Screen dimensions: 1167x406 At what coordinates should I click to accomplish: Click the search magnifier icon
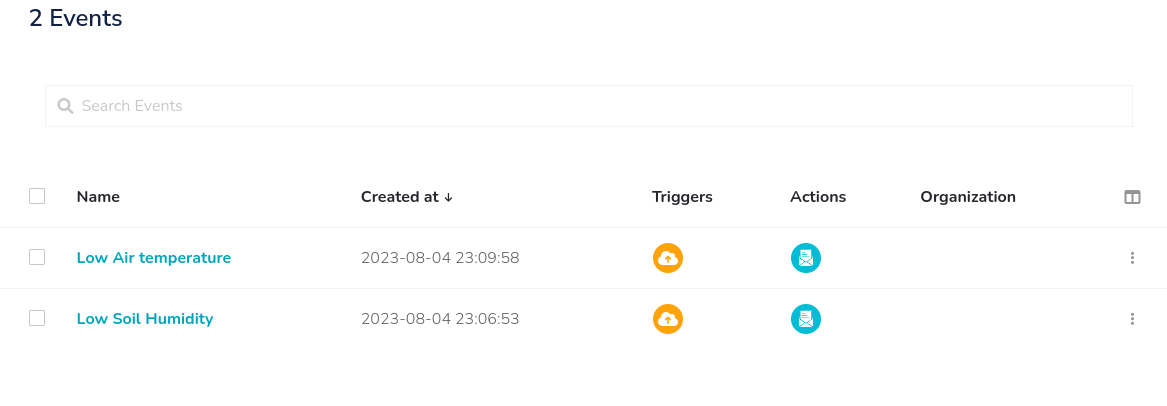(x=66, y=106)
